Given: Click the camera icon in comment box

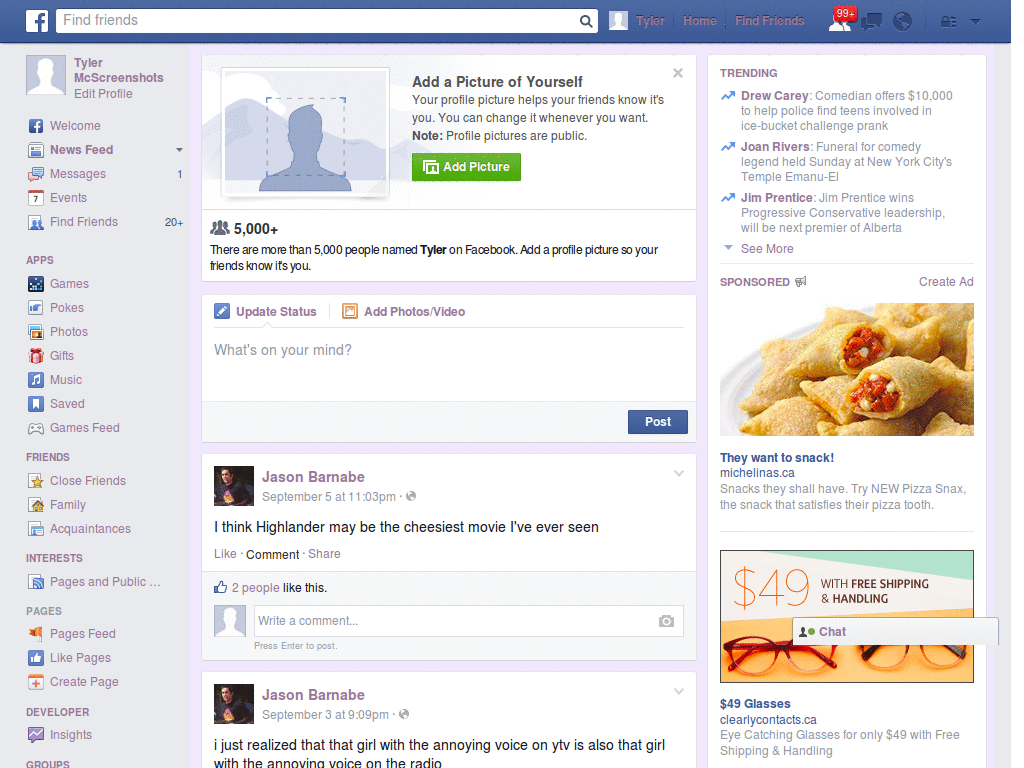Looking at the screenshot, I should click(666, 621).
